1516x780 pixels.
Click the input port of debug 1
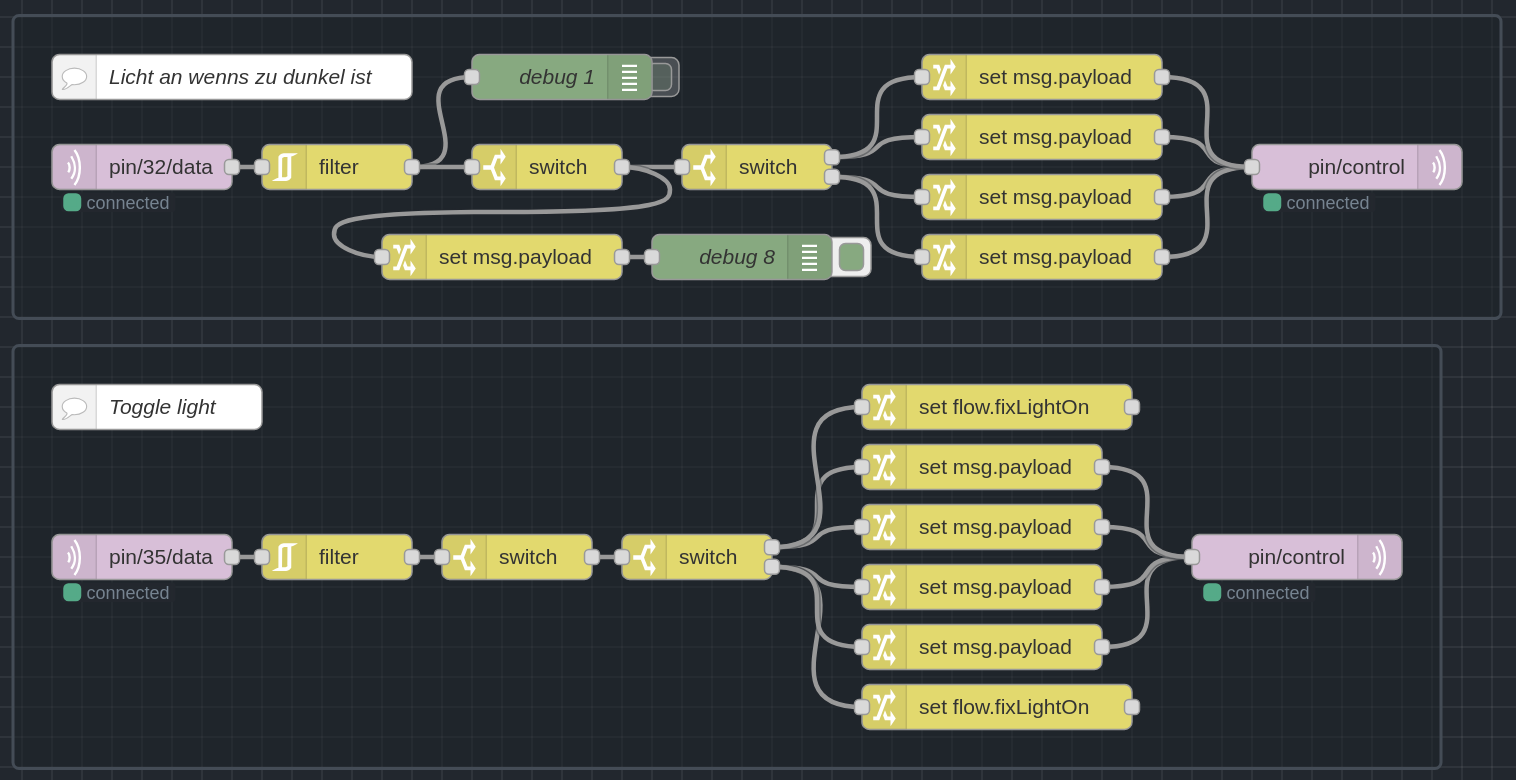coord(472,77)
